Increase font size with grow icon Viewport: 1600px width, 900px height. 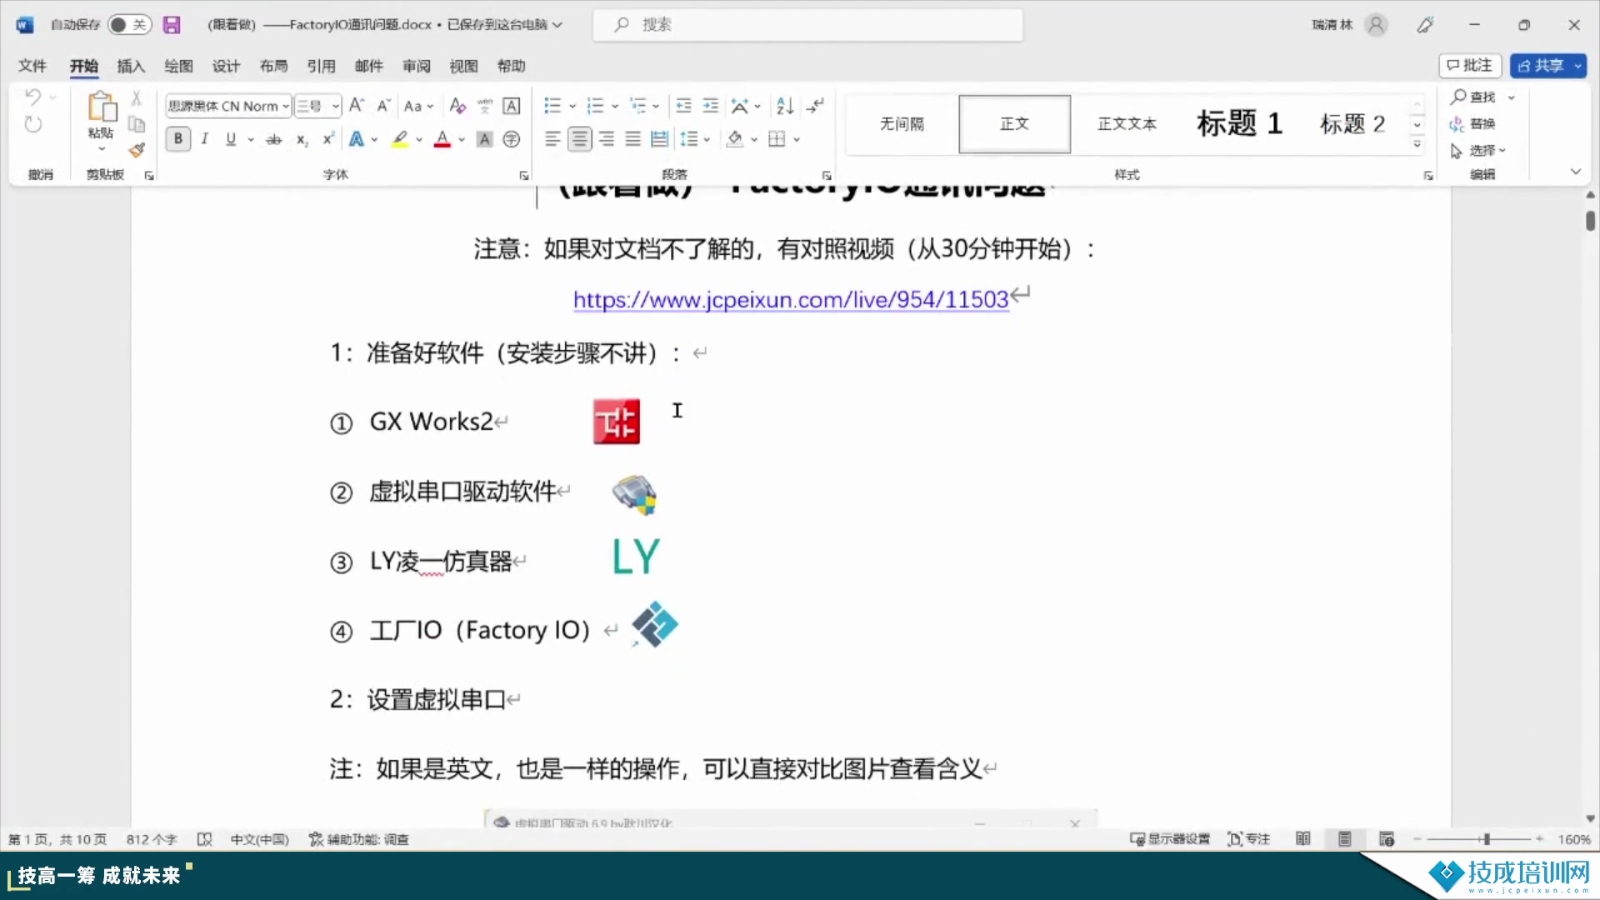click(x=357, y=105)
